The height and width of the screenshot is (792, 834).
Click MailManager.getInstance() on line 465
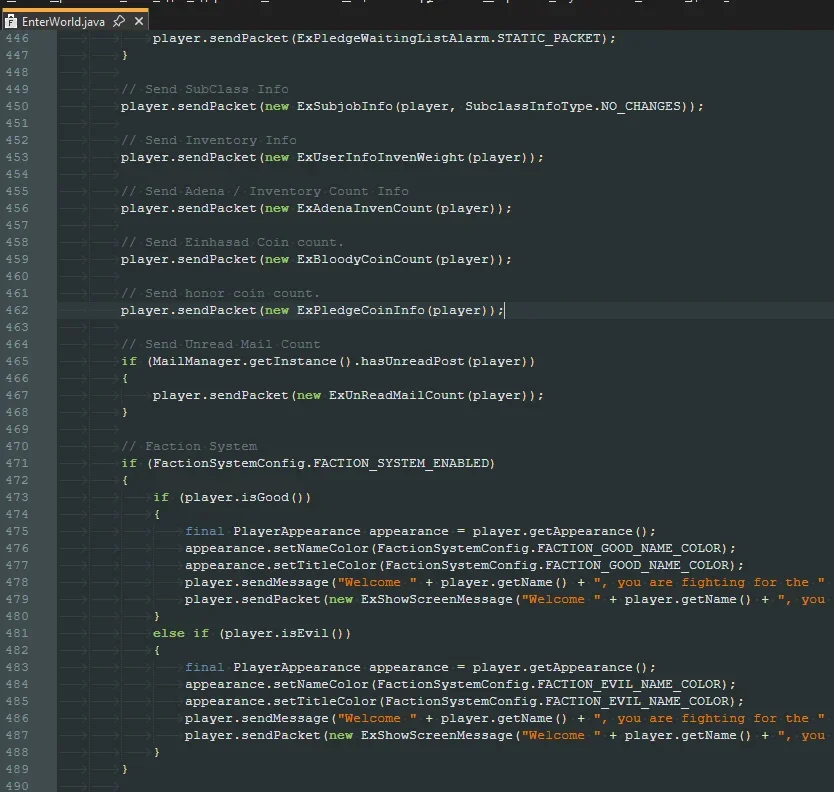pyautogui.click(x=252, y=362)
